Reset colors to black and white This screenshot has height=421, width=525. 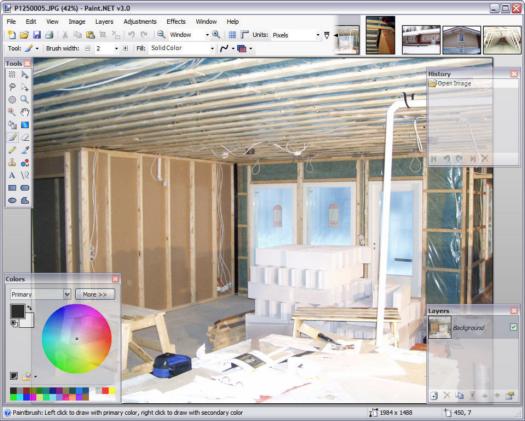click(x=14, y=323)
